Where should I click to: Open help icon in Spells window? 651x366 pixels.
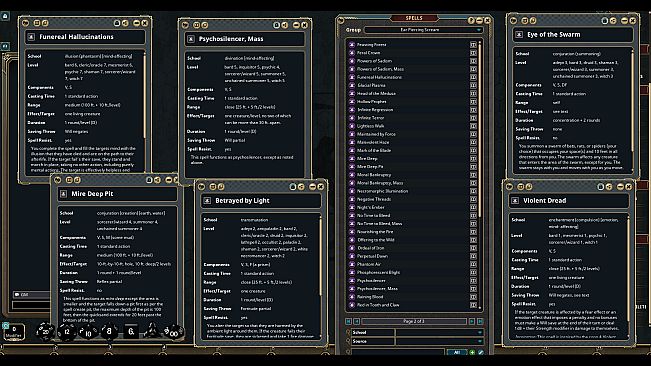tap(471, 20)
